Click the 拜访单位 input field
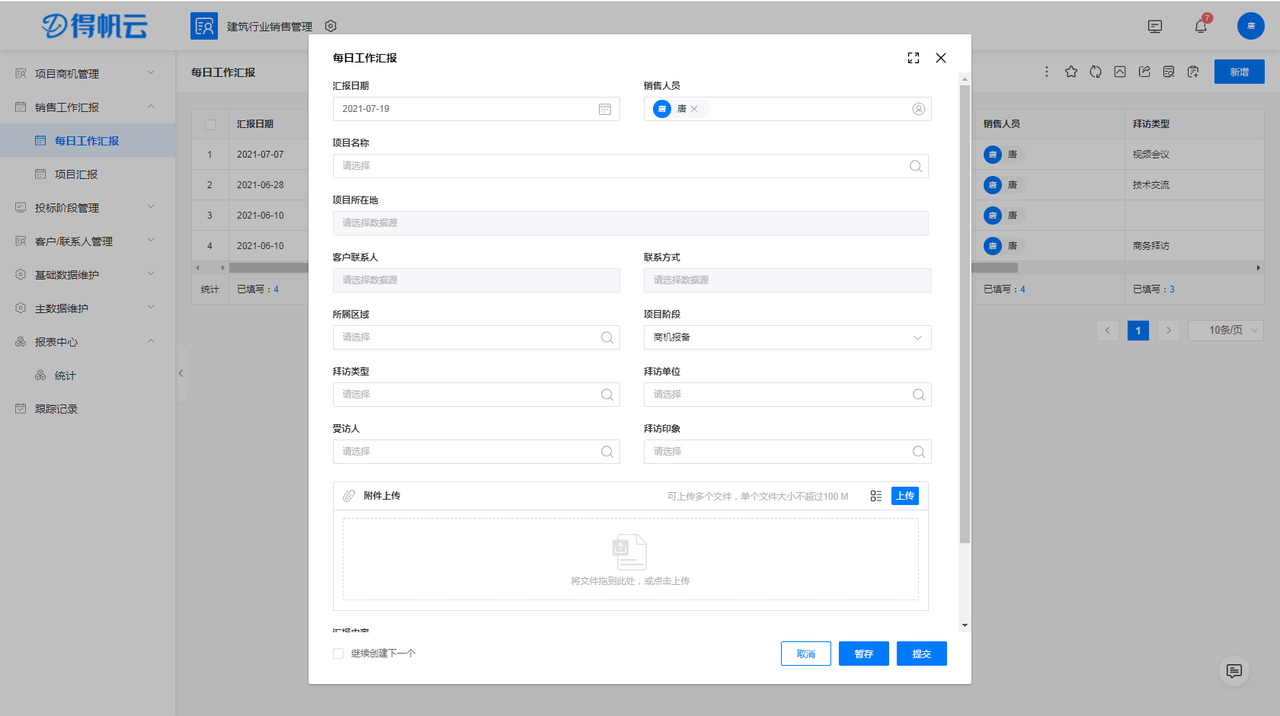The image size is (1280, 716). [778, 394]
